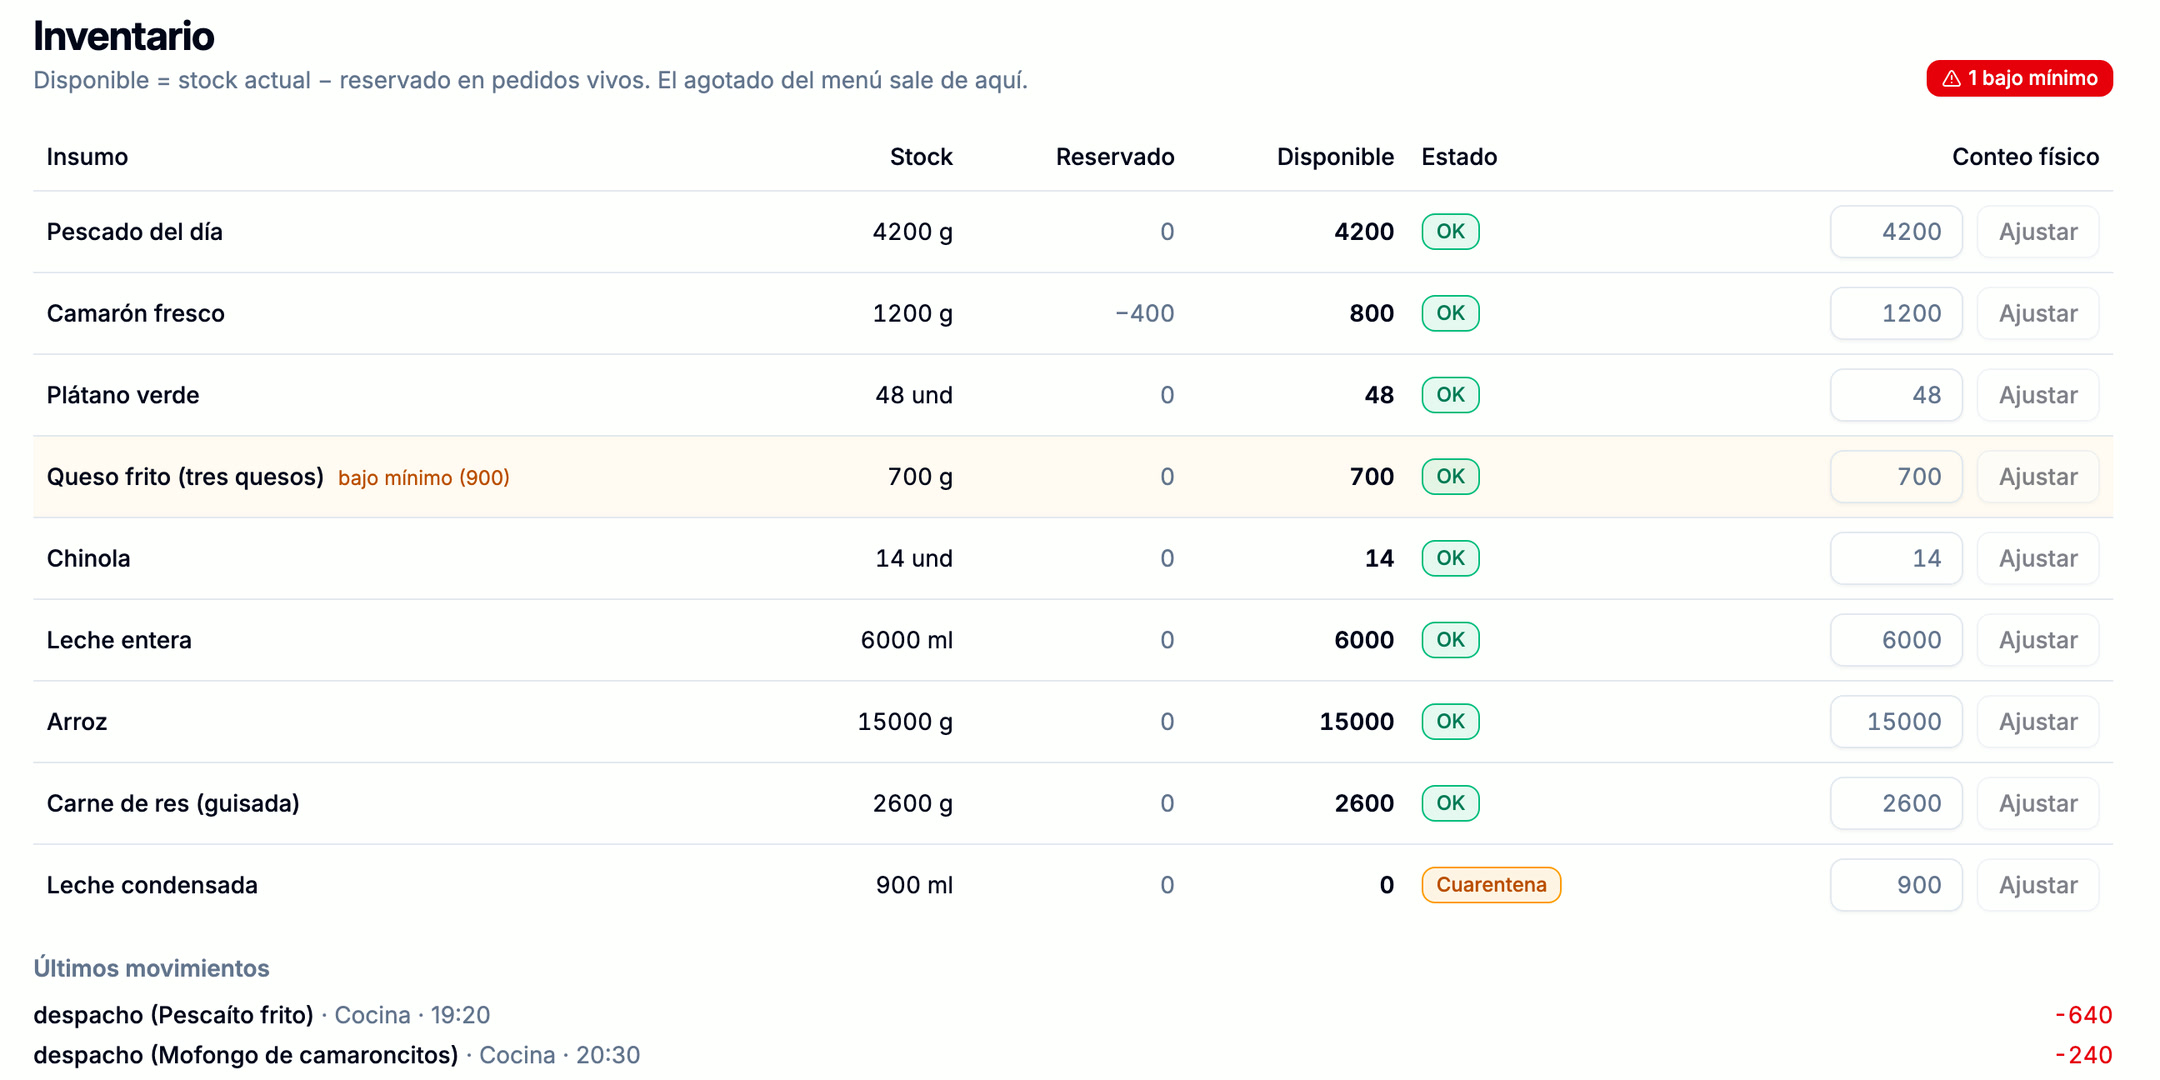Click the despacho (Pescaíto frito) movement
This screenshot has height=1080, width=2160.
[x=173, y=1015]
